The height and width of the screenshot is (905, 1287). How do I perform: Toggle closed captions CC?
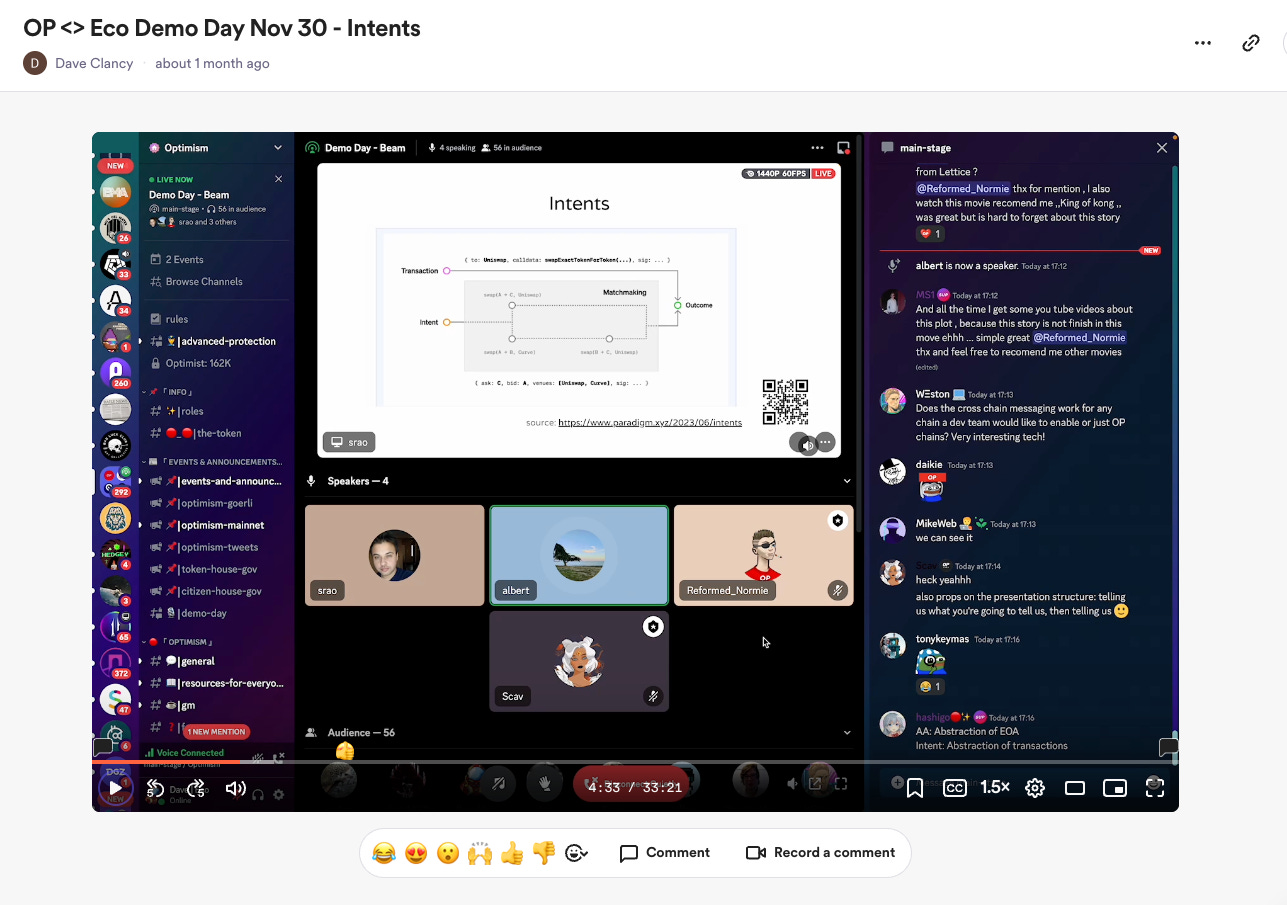(955, 788)
